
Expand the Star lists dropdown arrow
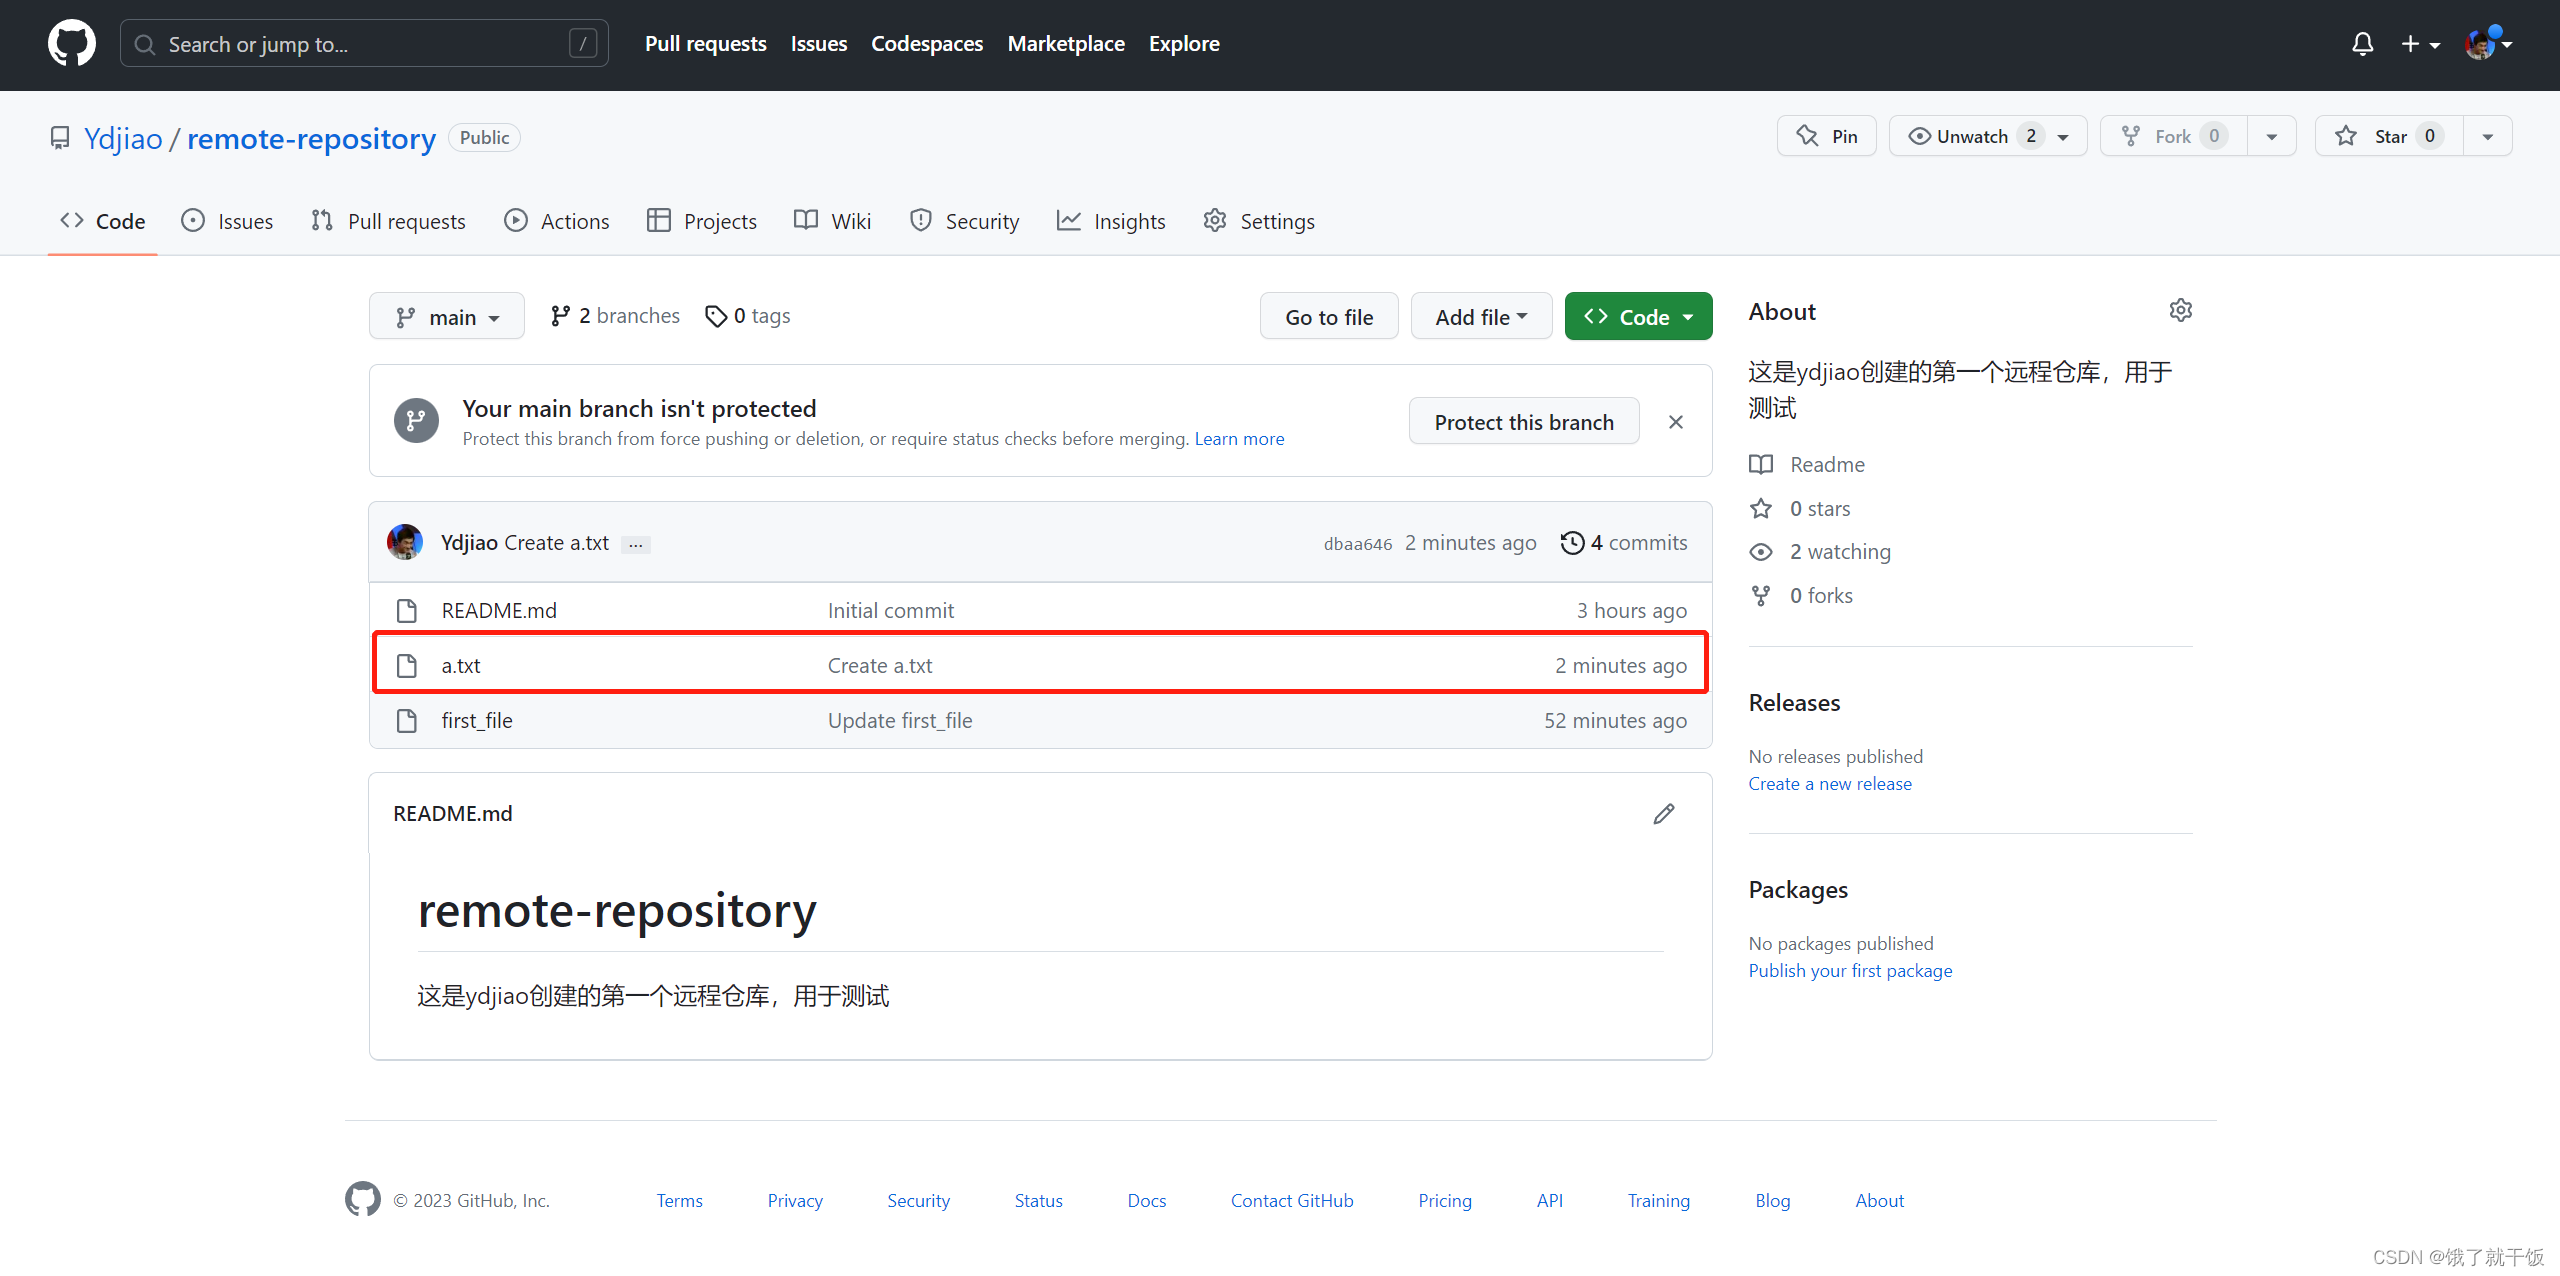point(2488,136)
